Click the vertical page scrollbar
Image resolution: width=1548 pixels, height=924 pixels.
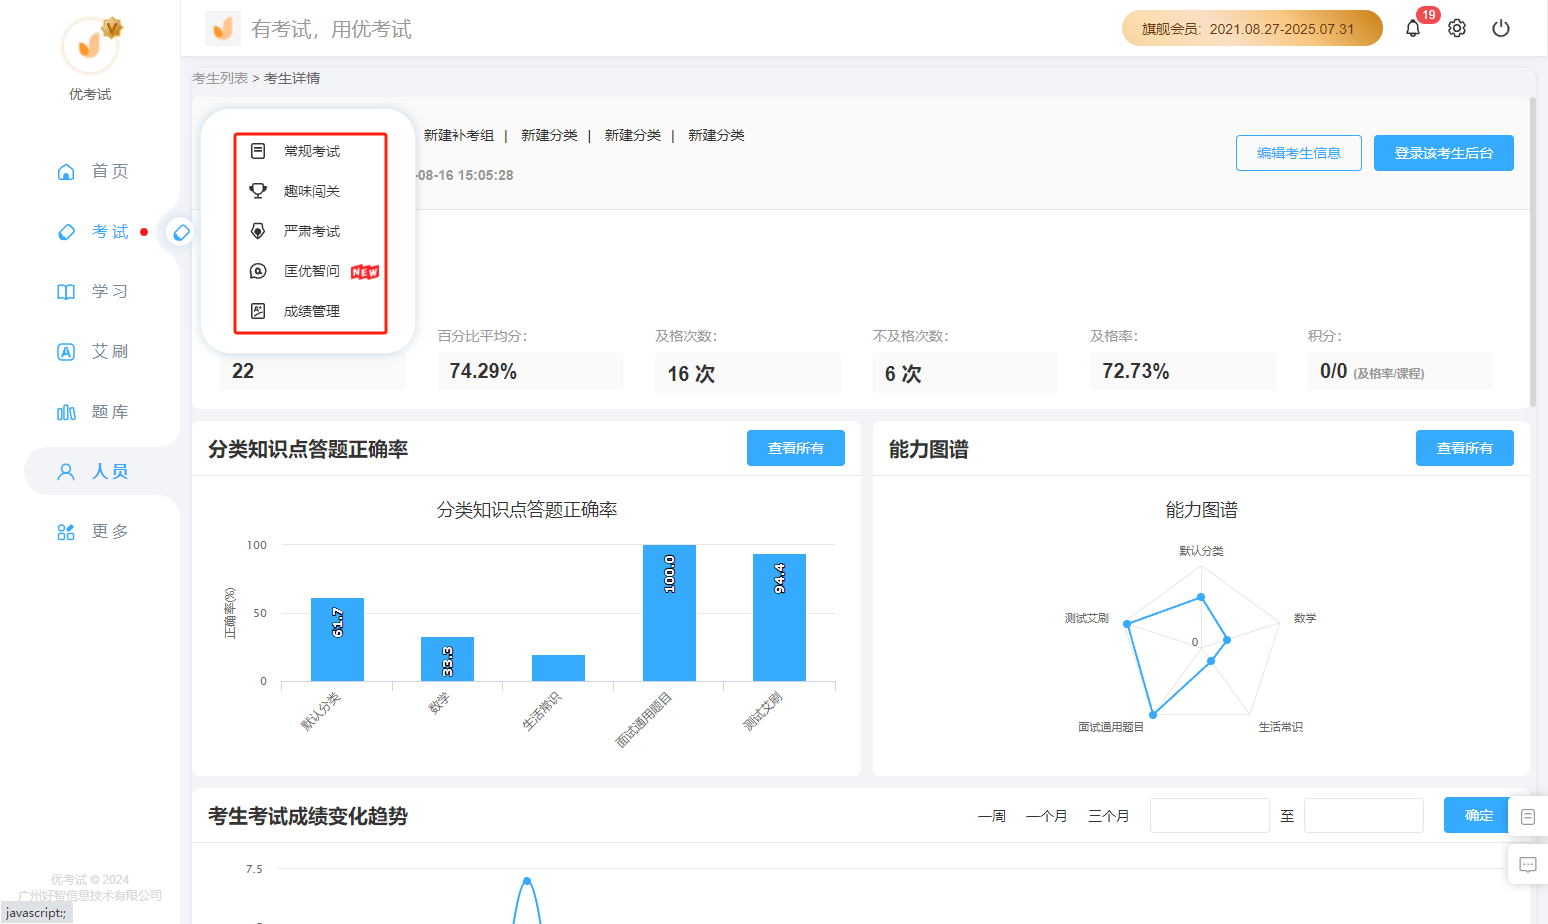(1533, 250)
